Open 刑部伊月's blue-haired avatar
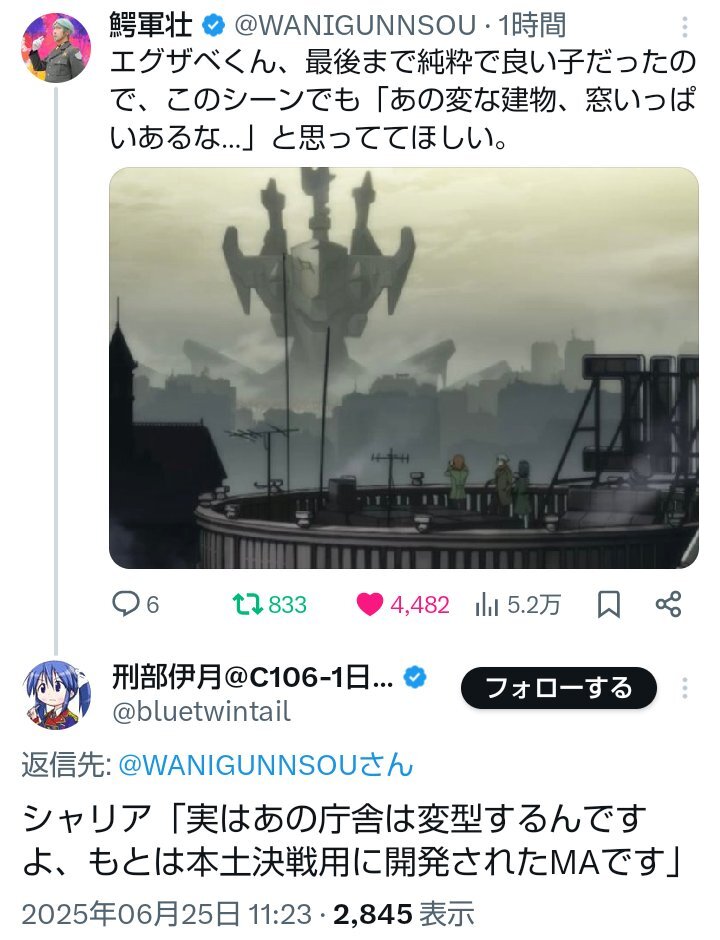Image resolution: width=720 pixels, height=940 pixels. click(x=56, y=695)
